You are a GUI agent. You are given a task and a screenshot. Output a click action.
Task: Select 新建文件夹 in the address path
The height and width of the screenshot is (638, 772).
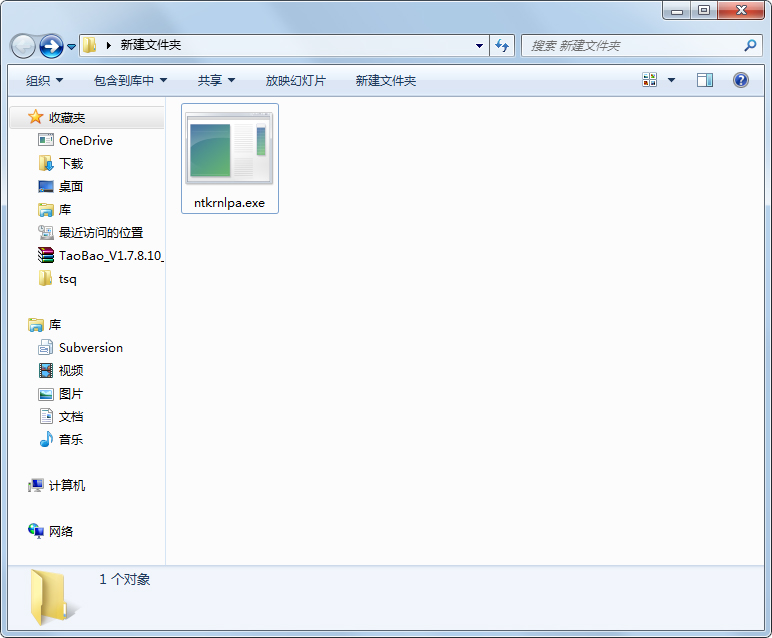coord(151,45)
